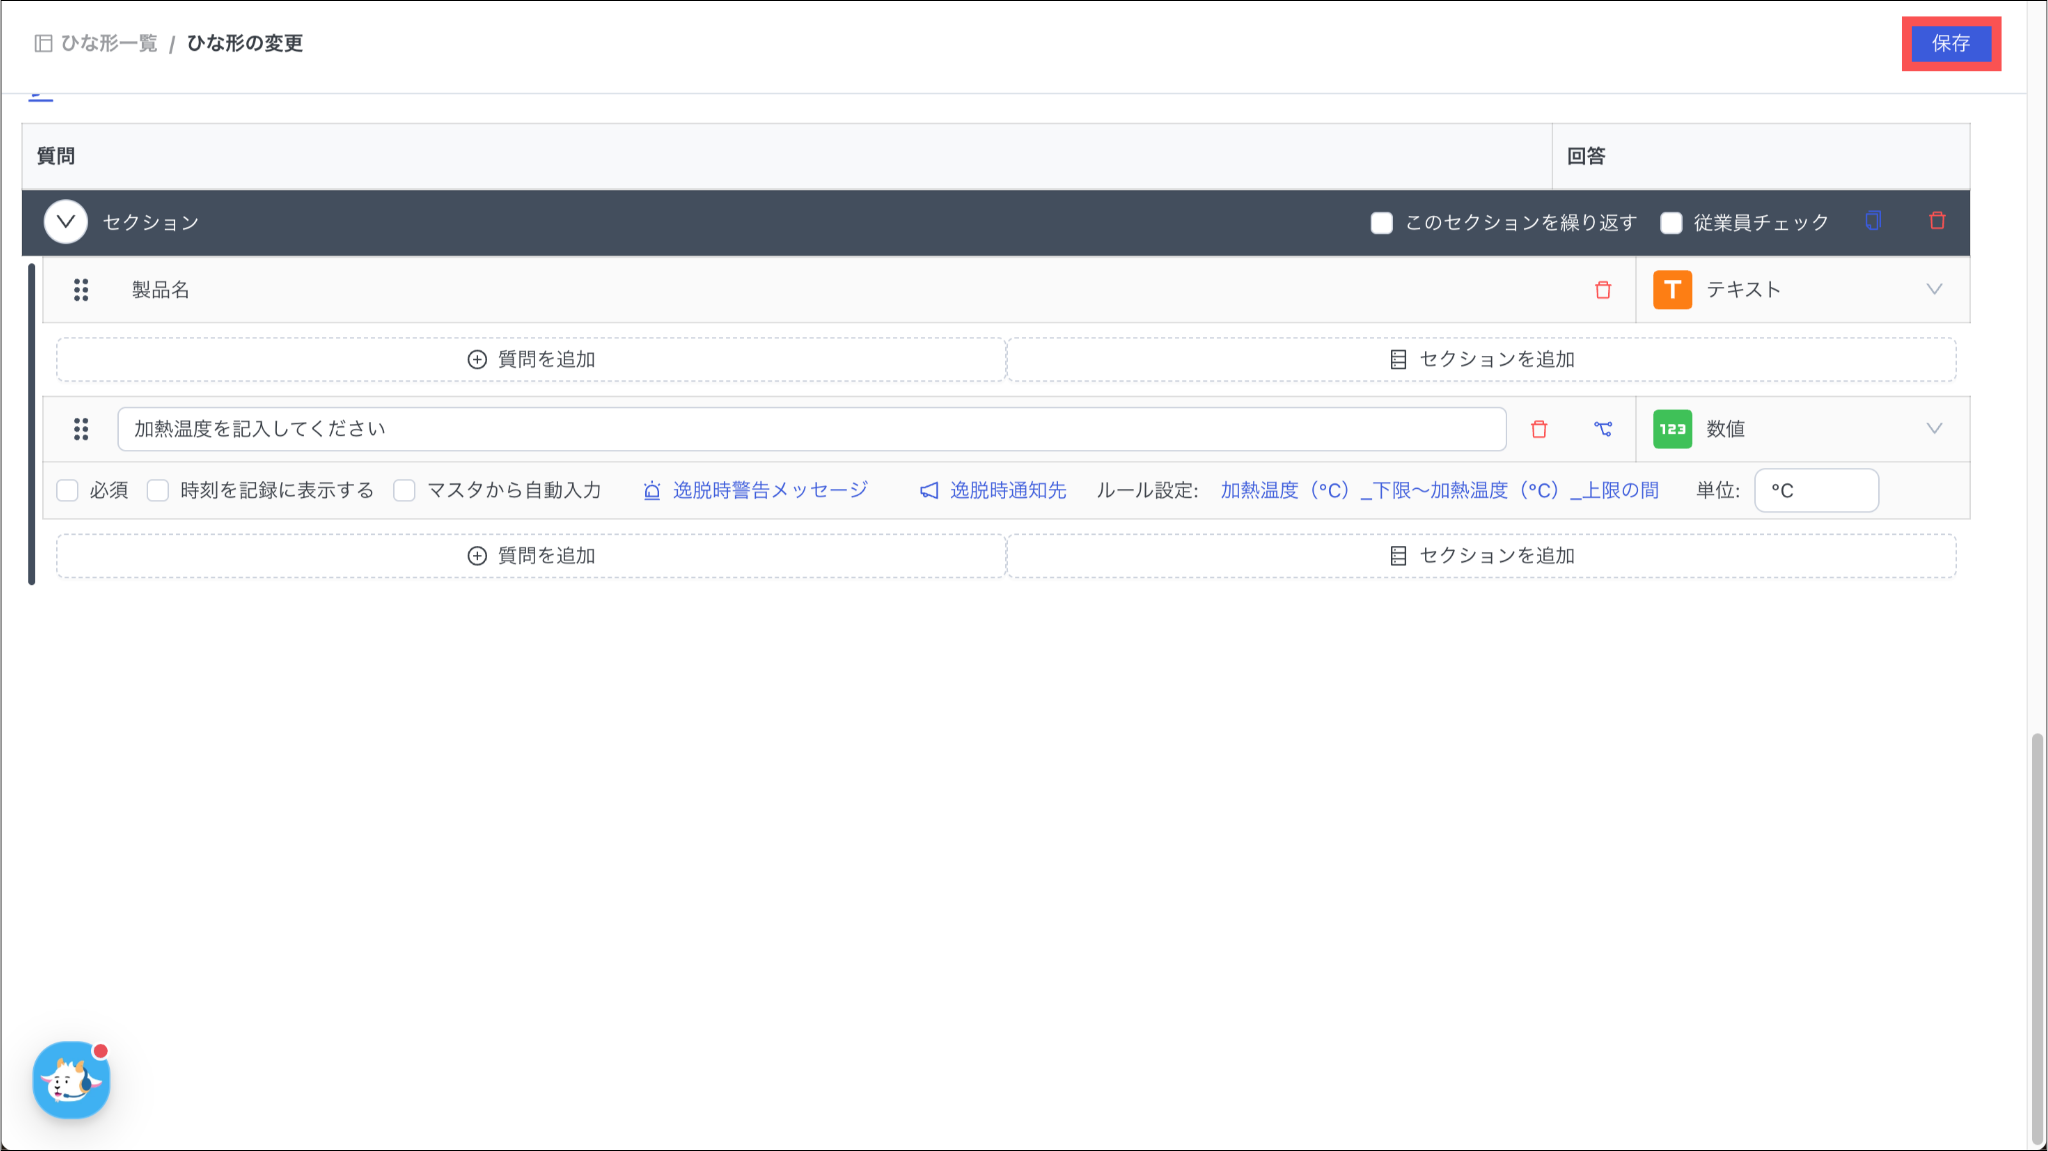
Task: Open 逸脱時警告メッセージ link
Action: pyautogui.click(x=769, y=490)
